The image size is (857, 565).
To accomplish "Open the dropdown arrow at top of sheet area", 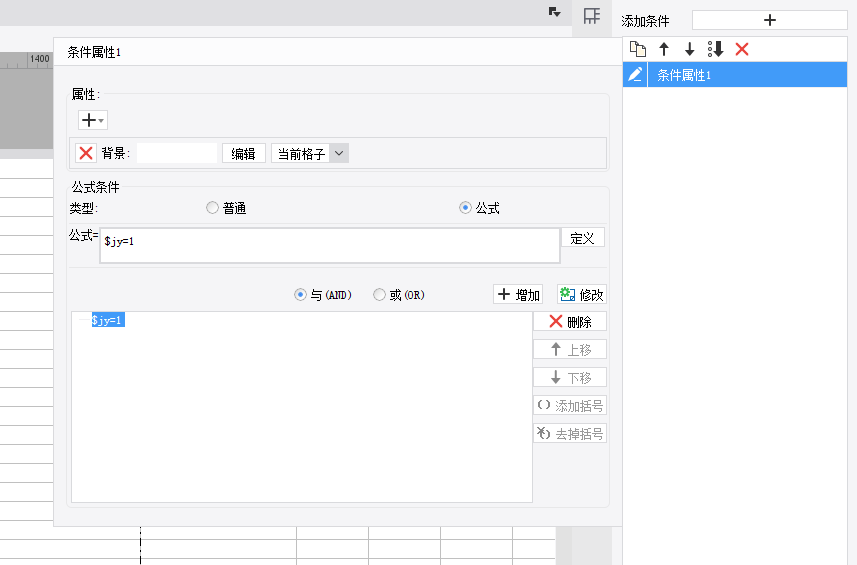I will coord(554,12).
